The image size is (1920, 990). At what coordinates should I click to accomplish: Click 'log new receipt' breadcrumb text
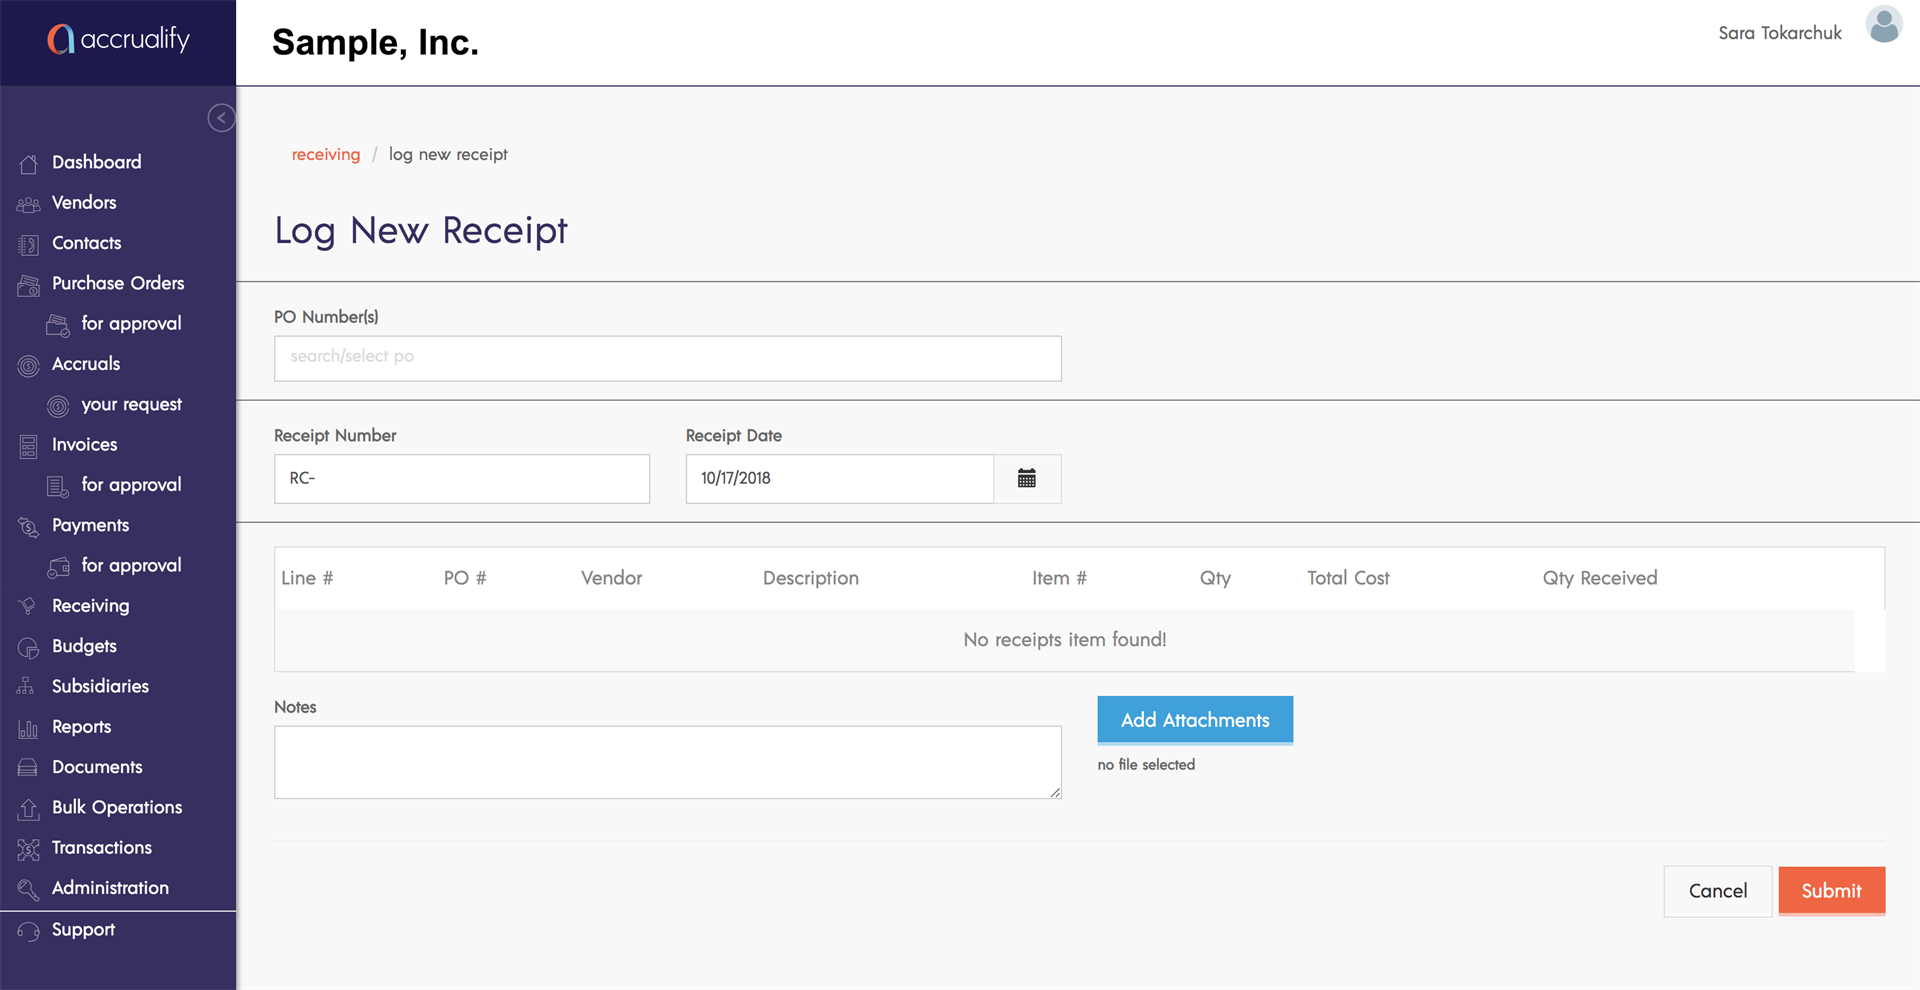pos(448,154)
